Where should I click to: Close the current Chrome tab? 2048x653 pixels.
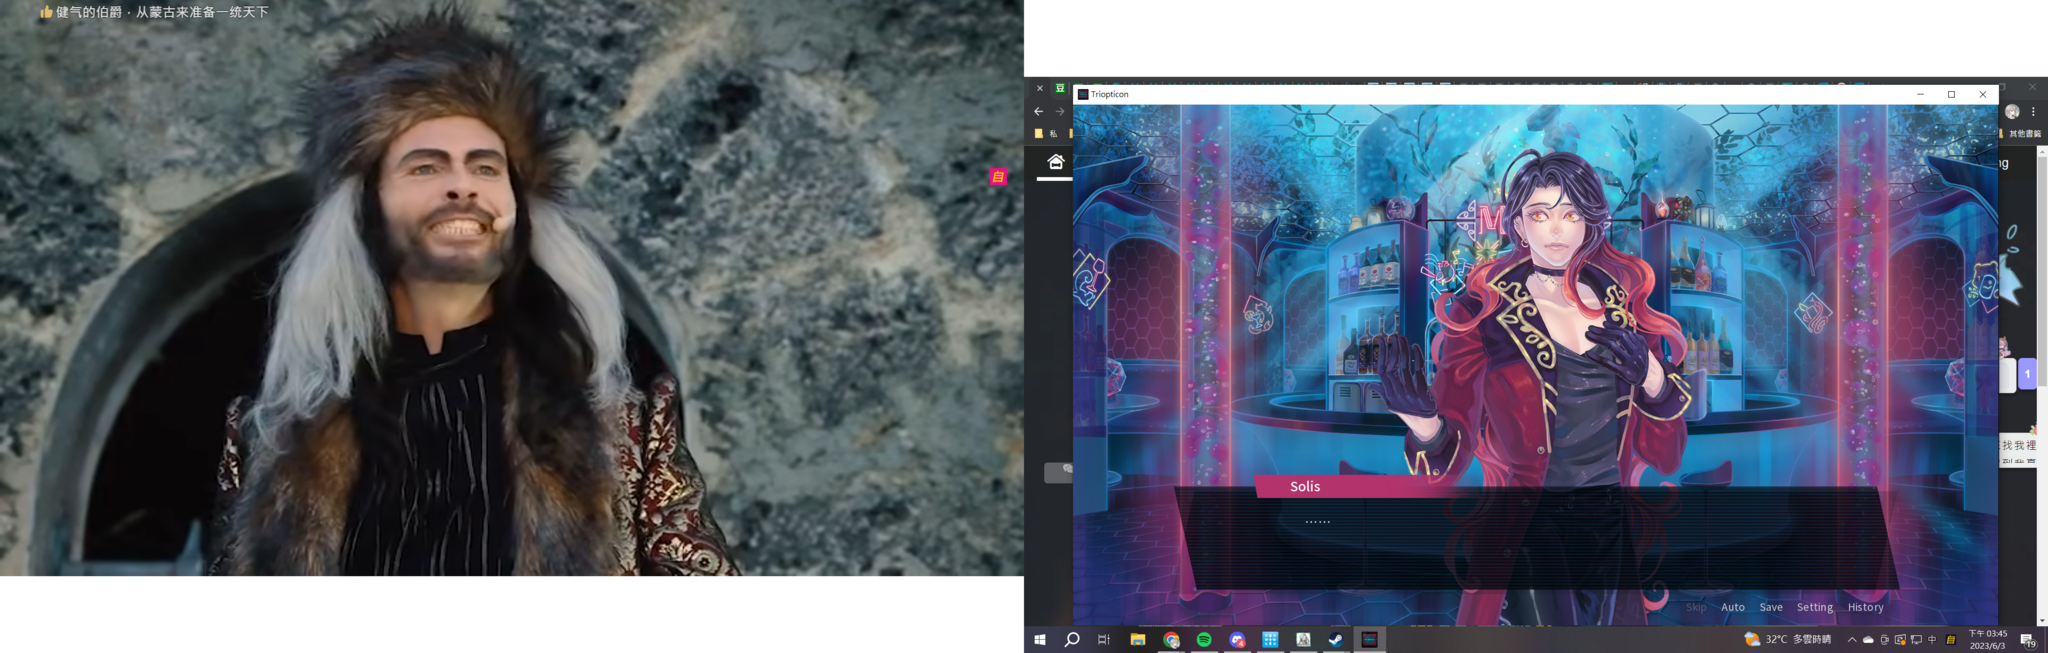pyautogui.click(x=1040, y=88)
